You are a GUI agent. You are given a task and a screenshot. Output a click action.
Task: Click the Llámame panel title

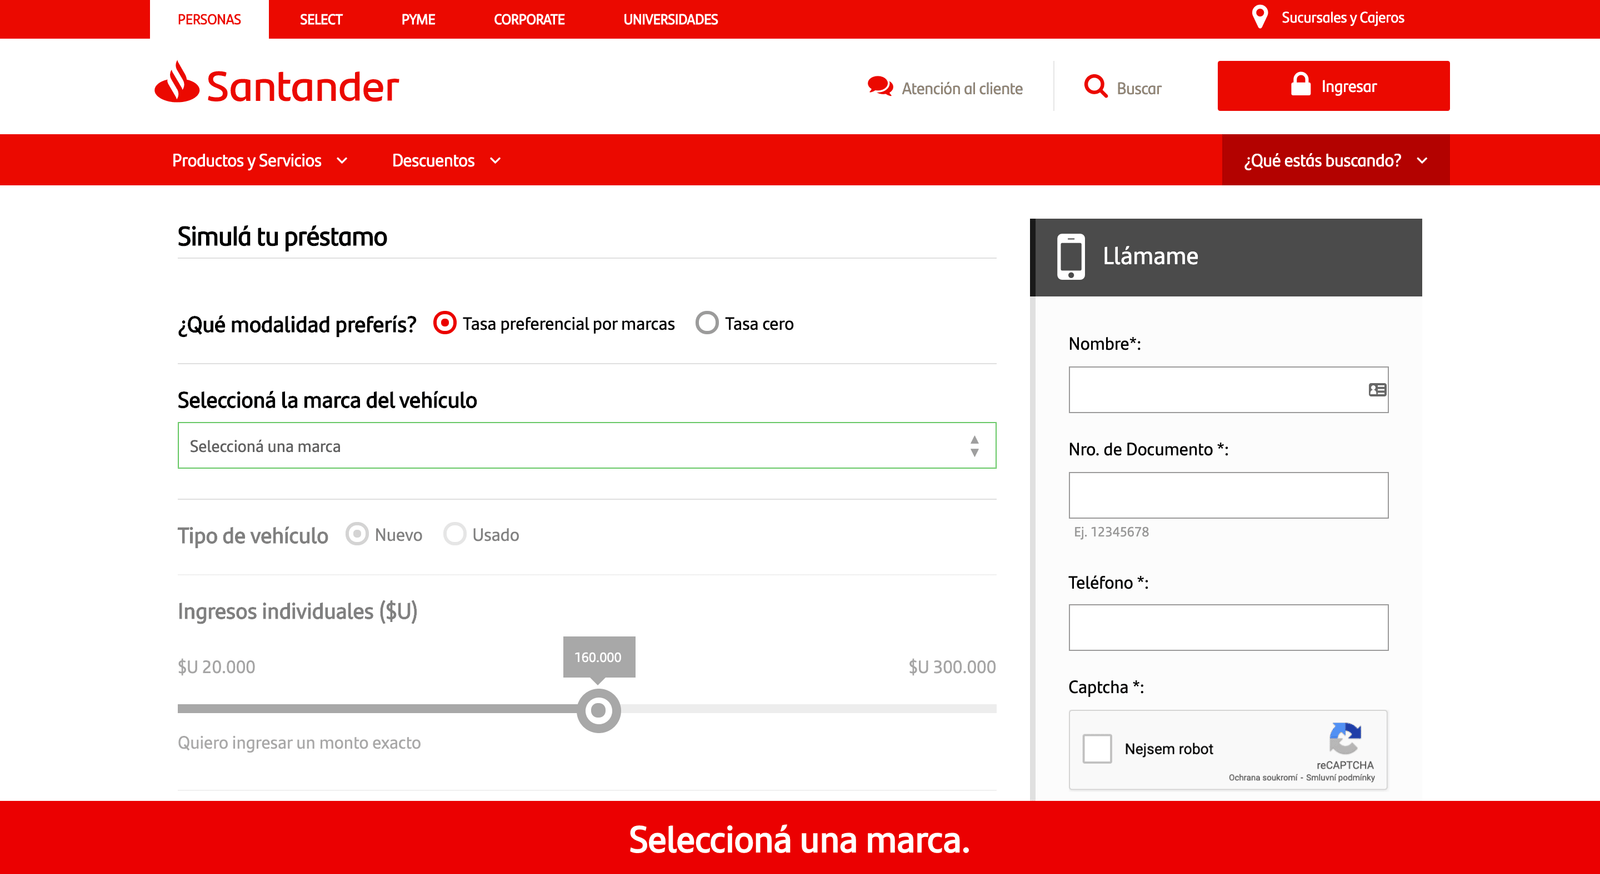1150,256
